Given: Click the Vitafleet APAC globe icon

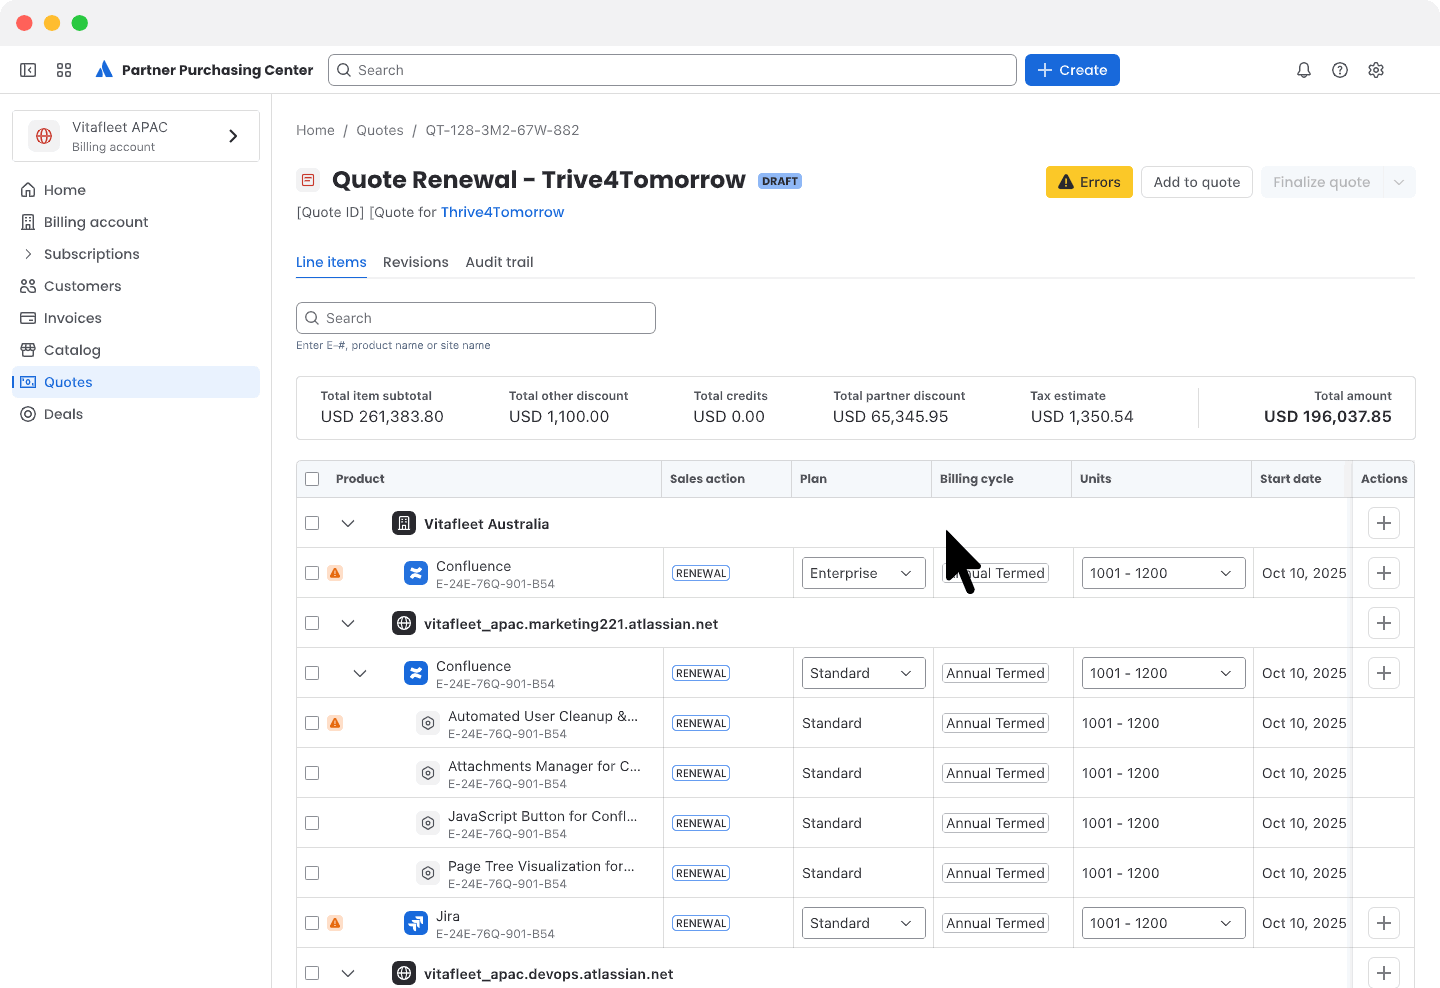Looking at the screenshot, I should click(x=44, y=136).
